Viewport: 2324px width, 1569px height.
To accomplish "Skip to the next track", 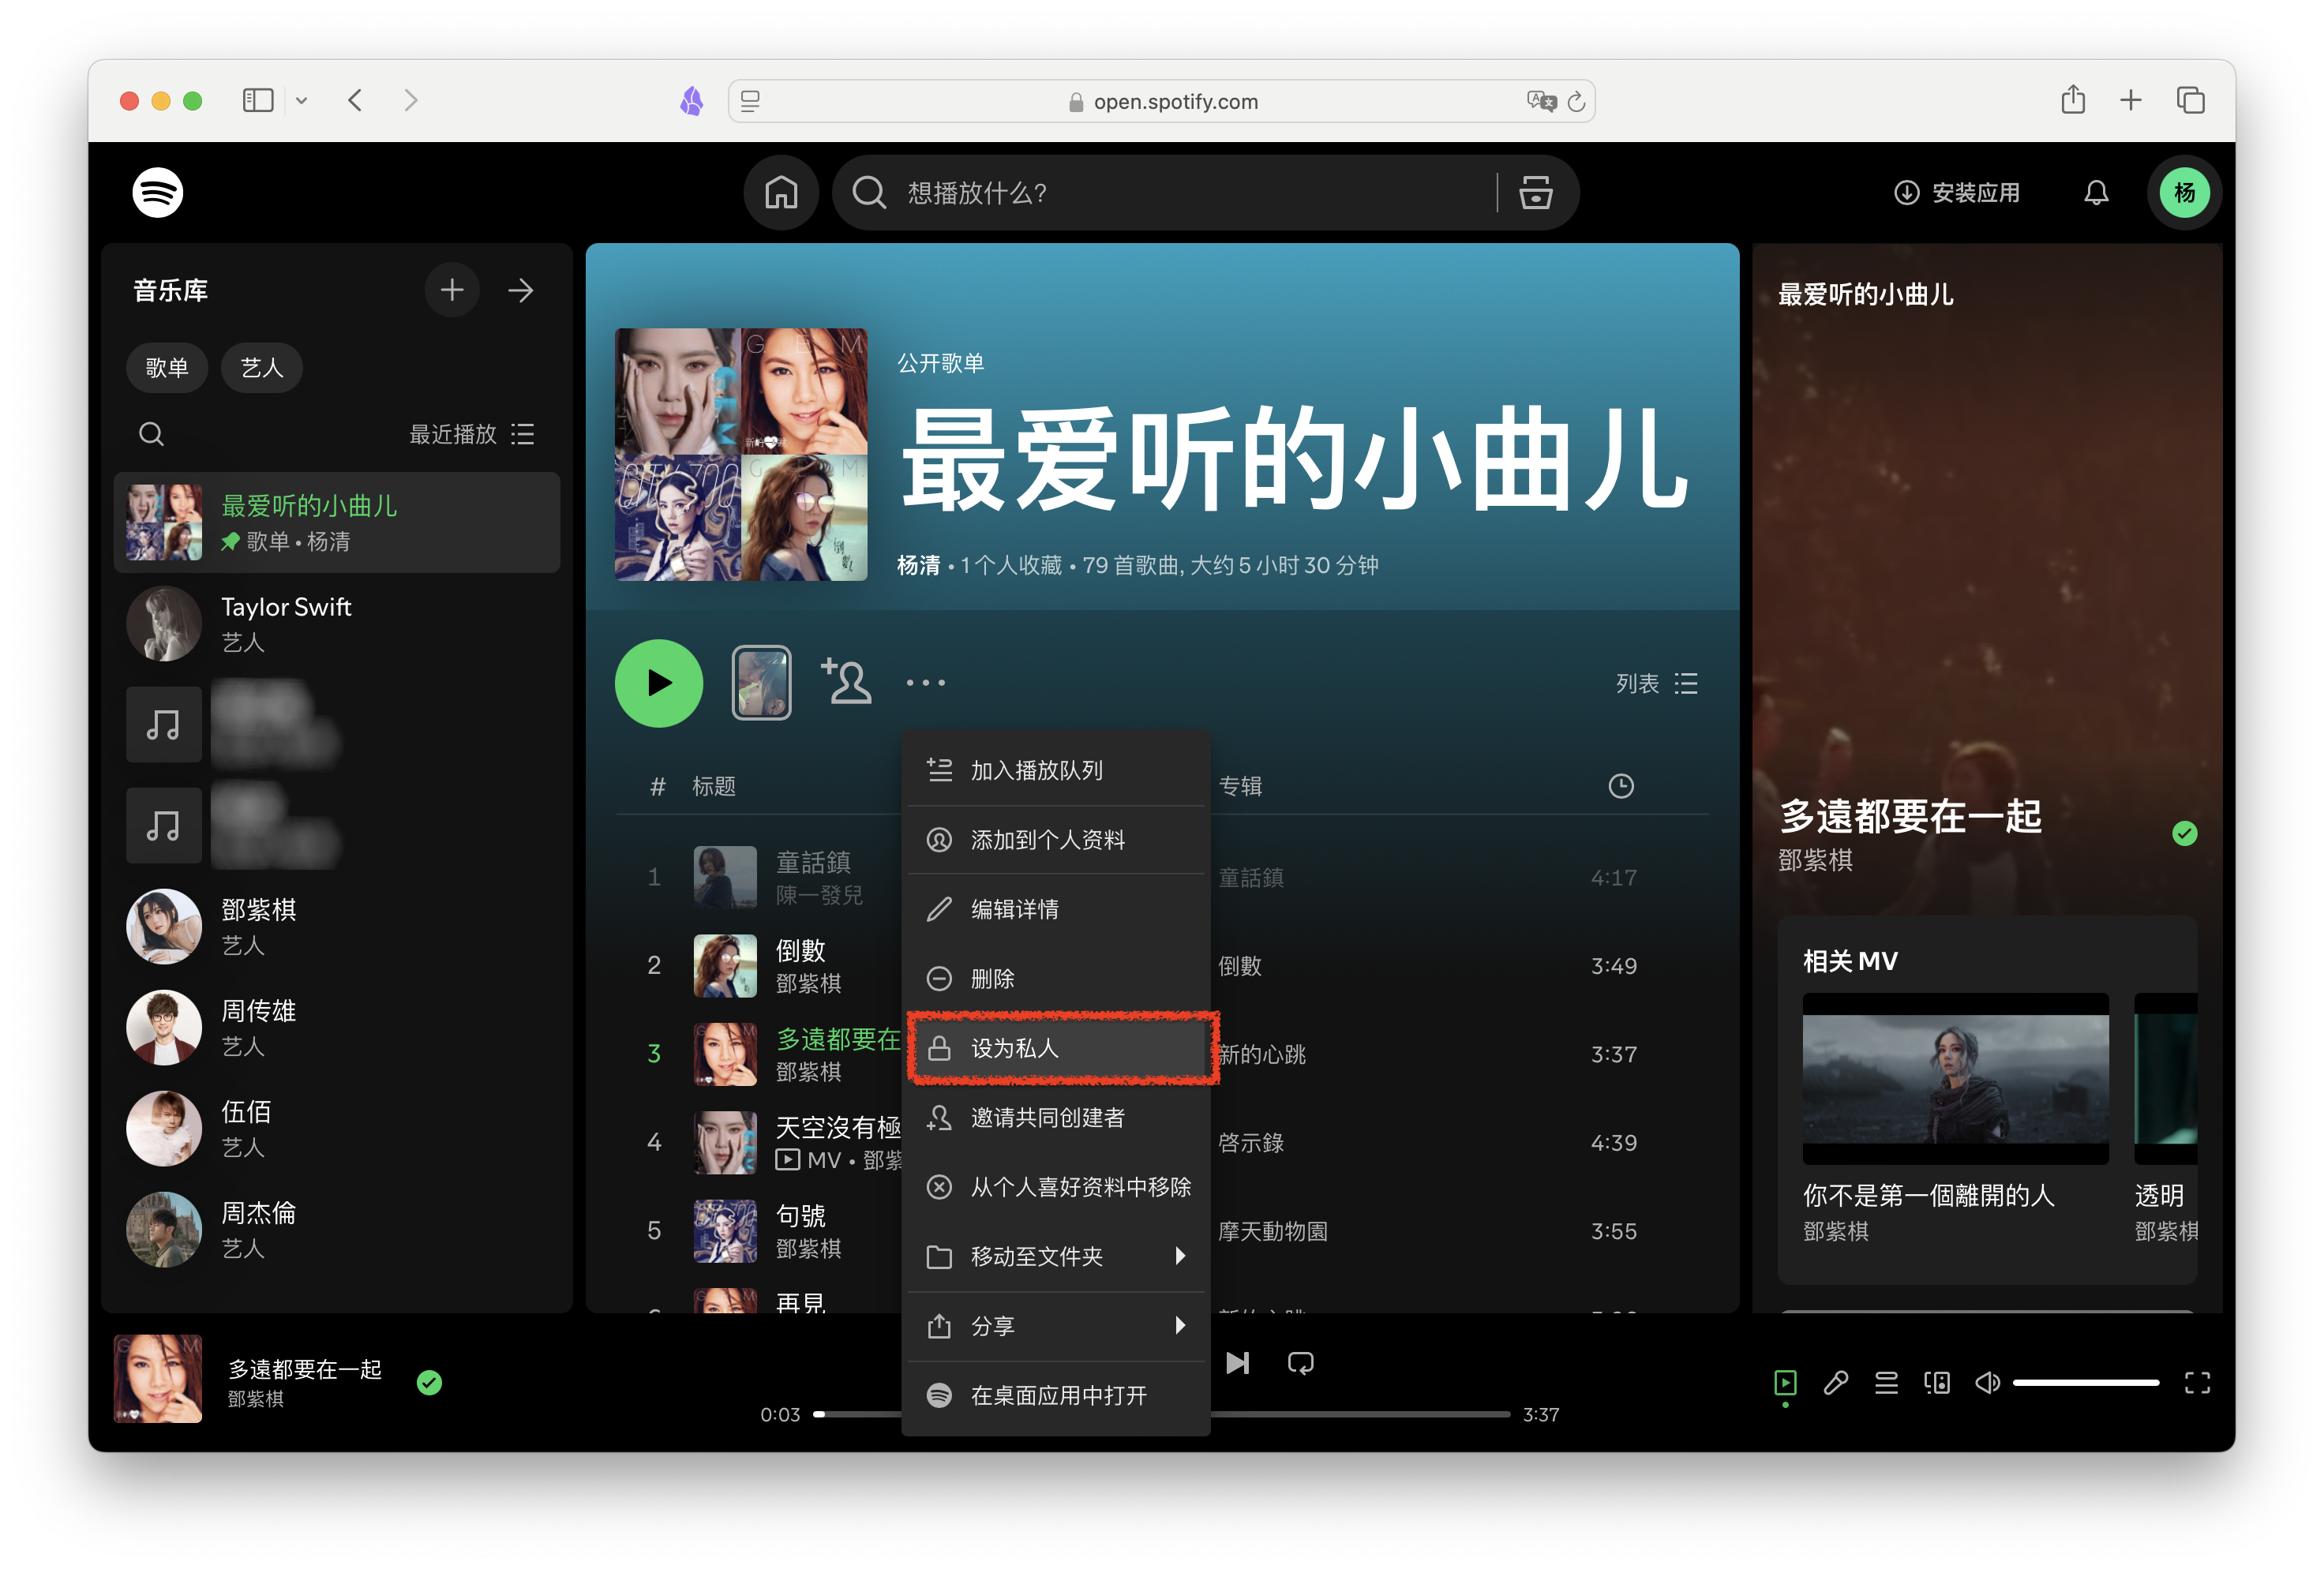I will pos(1237,1363).
